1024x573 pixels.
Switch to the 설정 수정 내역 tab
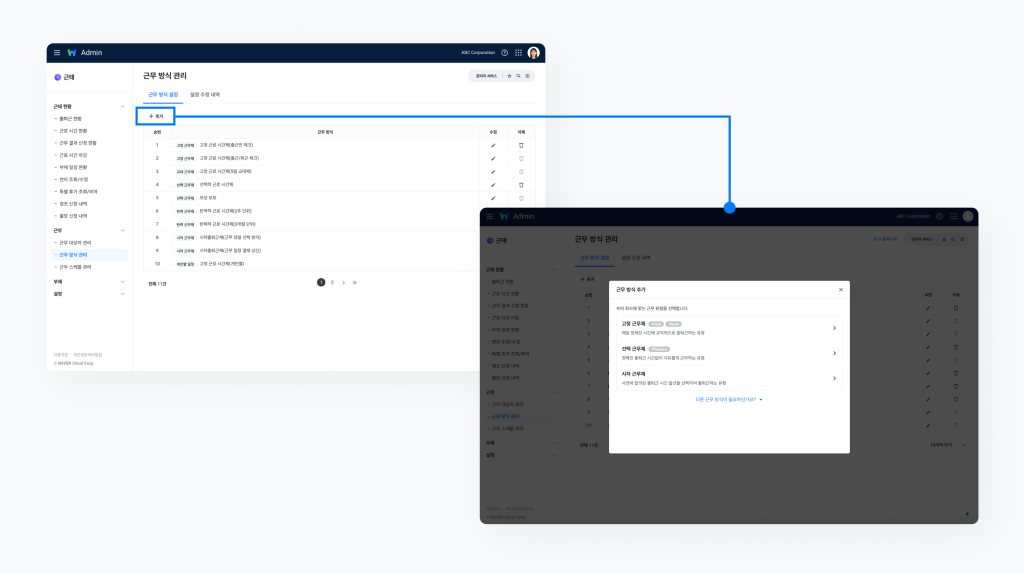tap(205, 95)
